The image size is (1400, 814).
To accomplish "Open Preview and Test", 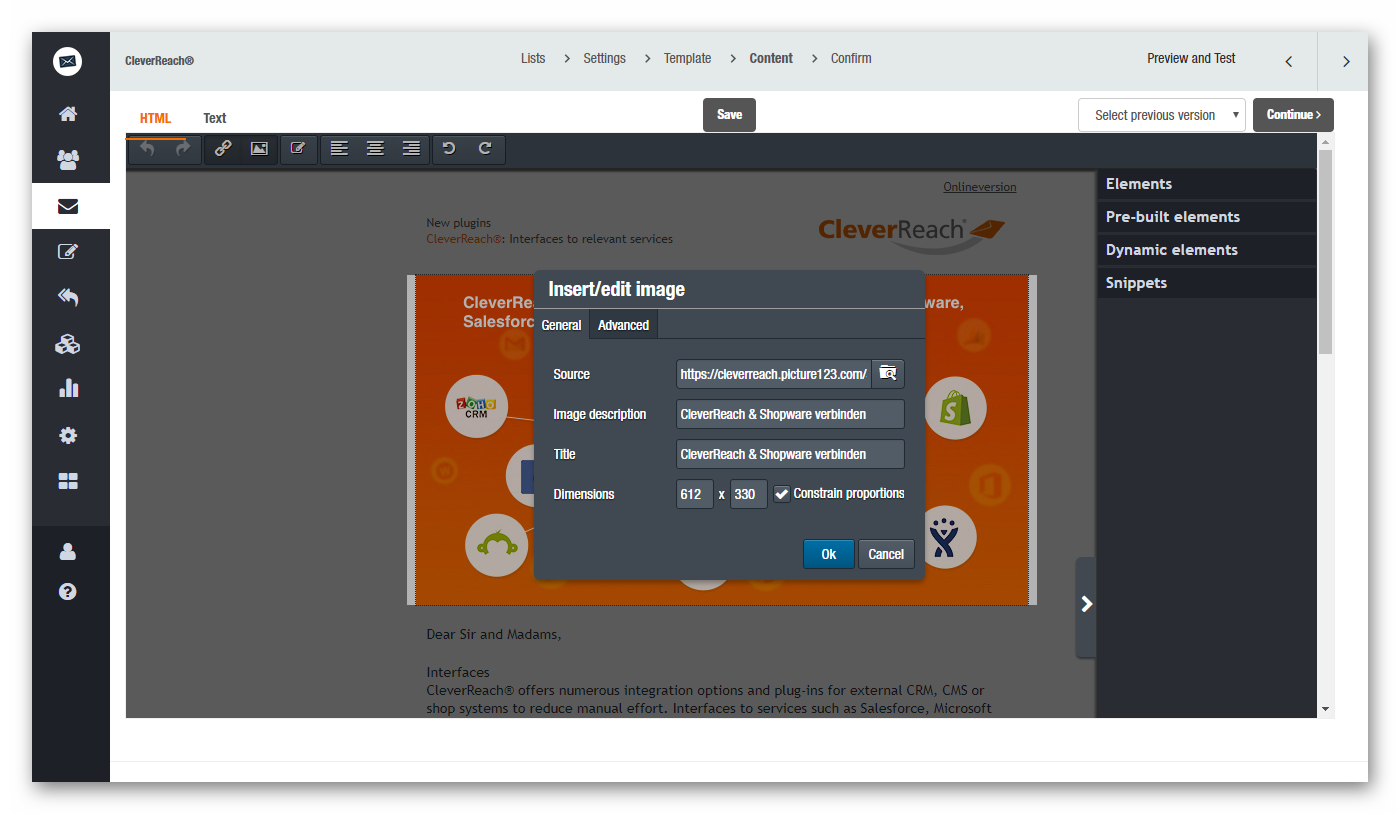I will click(1191, 58).
